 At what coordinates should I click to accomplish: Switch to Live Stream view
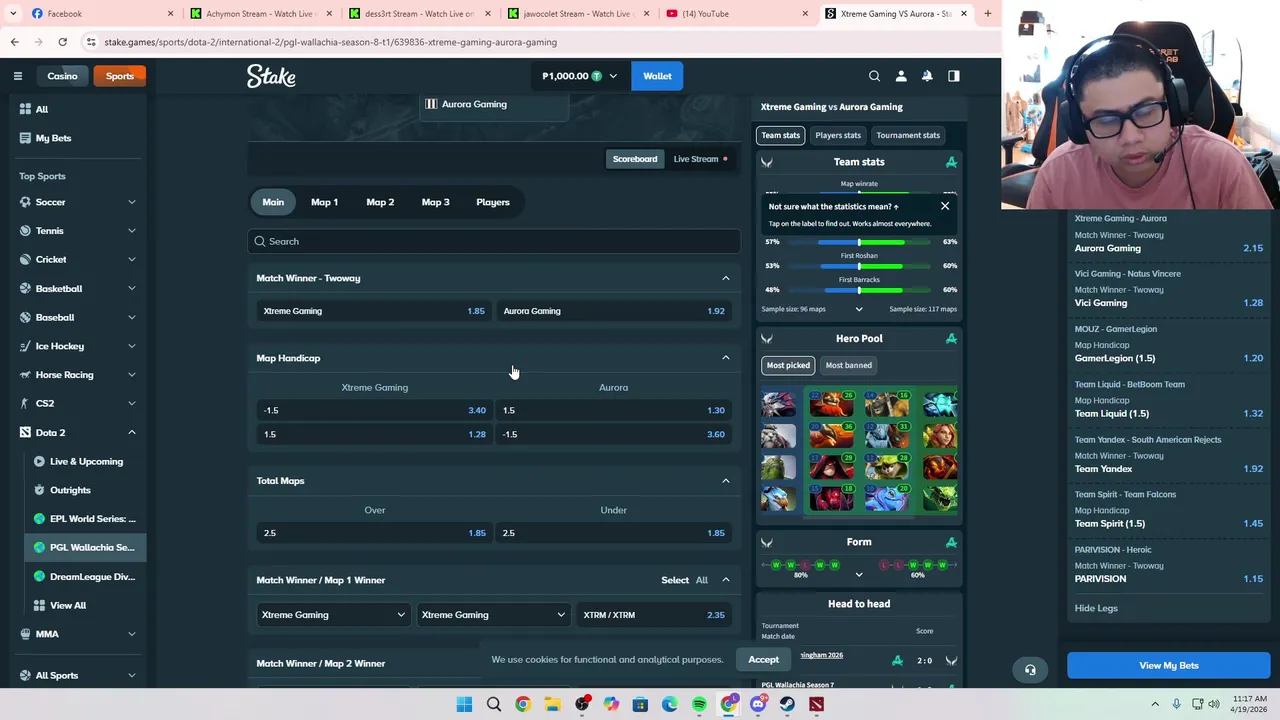point(700,159)
